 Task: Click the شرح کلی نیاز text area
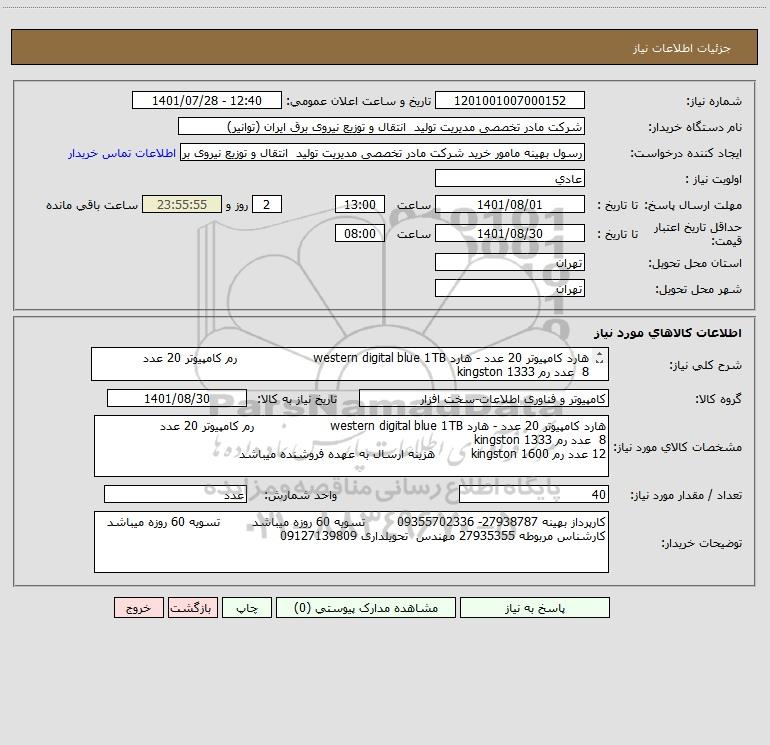tap(350, 364)
